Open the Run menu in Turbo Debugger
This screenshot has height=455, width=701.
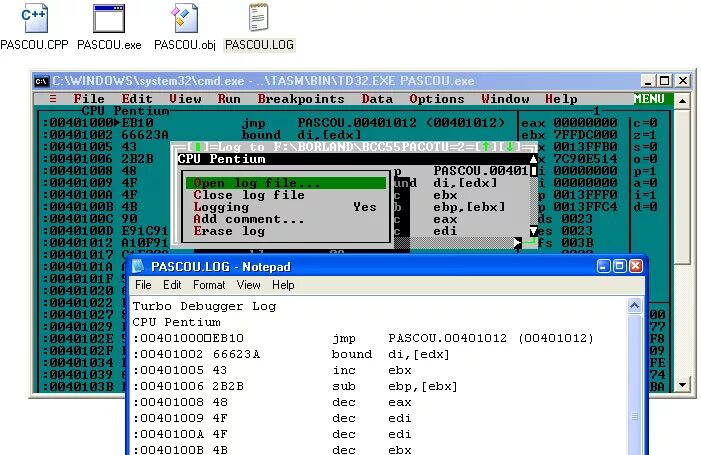coord(229,99)
